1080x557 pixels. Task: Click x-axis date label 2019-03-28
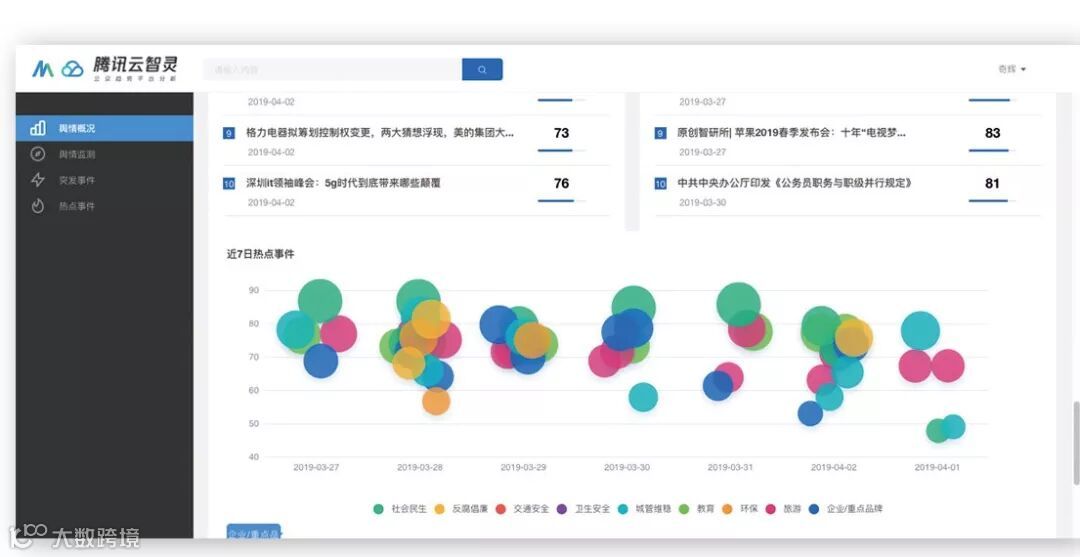tap(419, 467)
